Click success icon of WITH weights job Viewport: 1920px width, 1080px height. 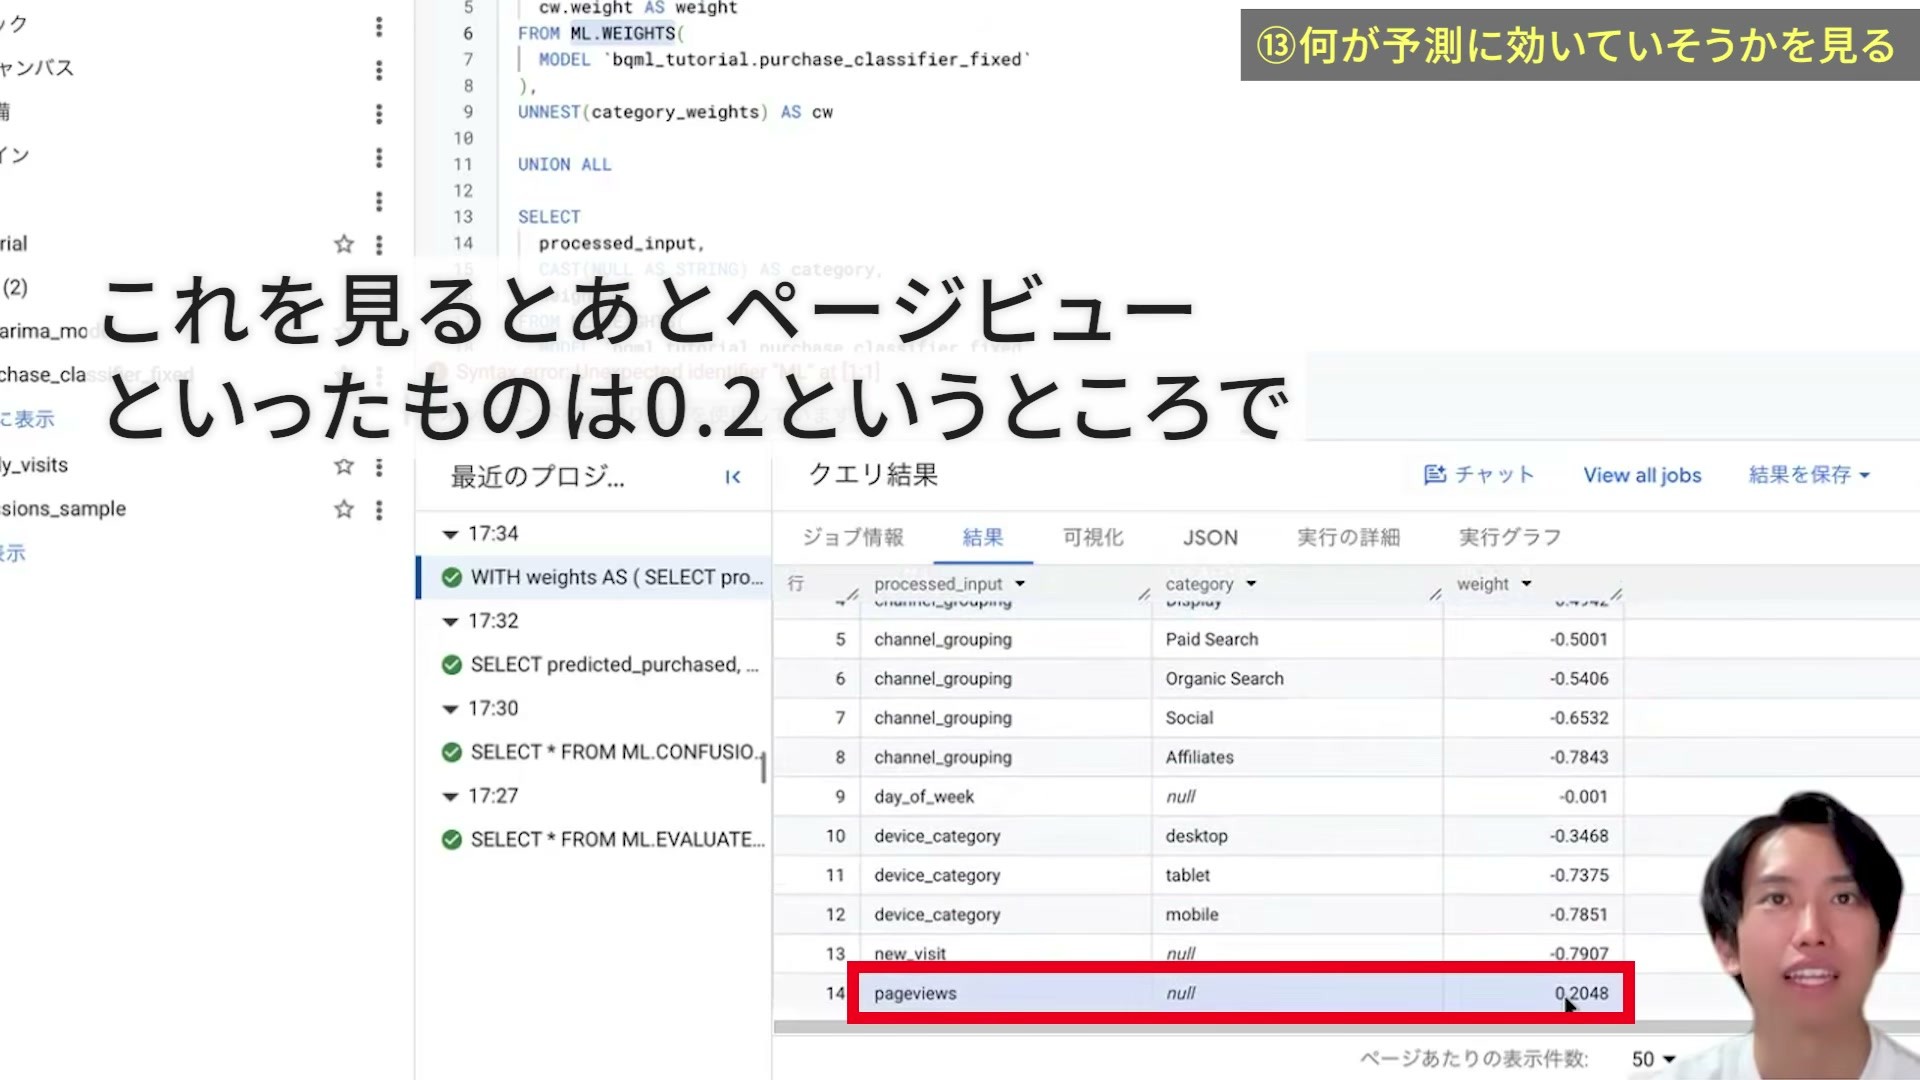pyautogui.click(x=452, y=577)
